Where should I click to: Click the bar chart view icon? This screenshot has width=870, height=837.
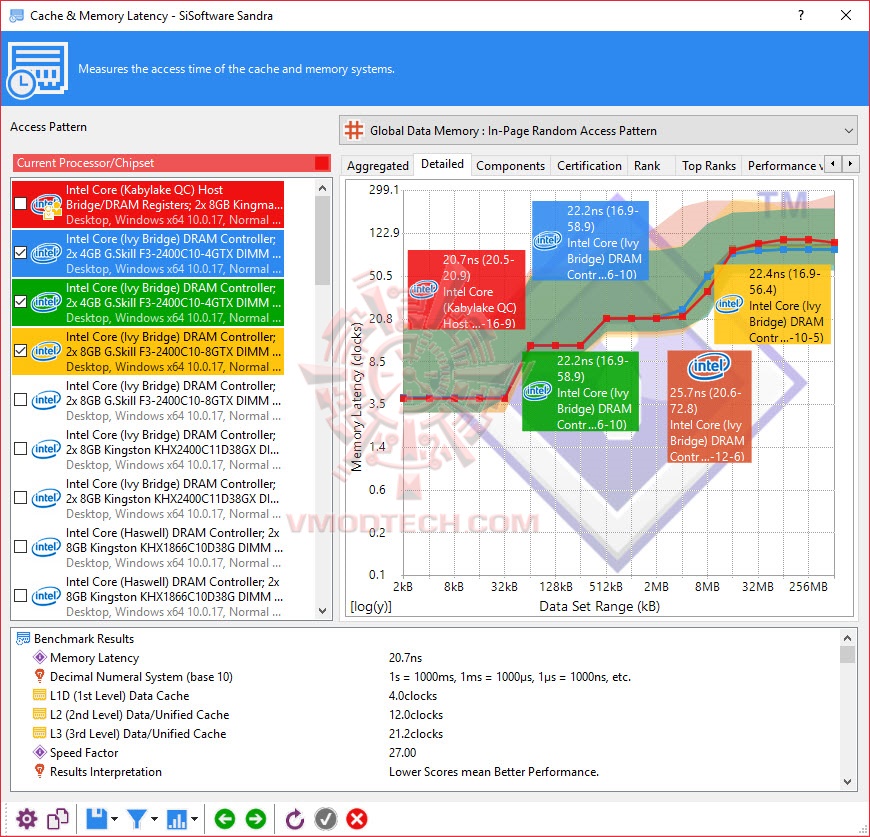coord(178,819)
